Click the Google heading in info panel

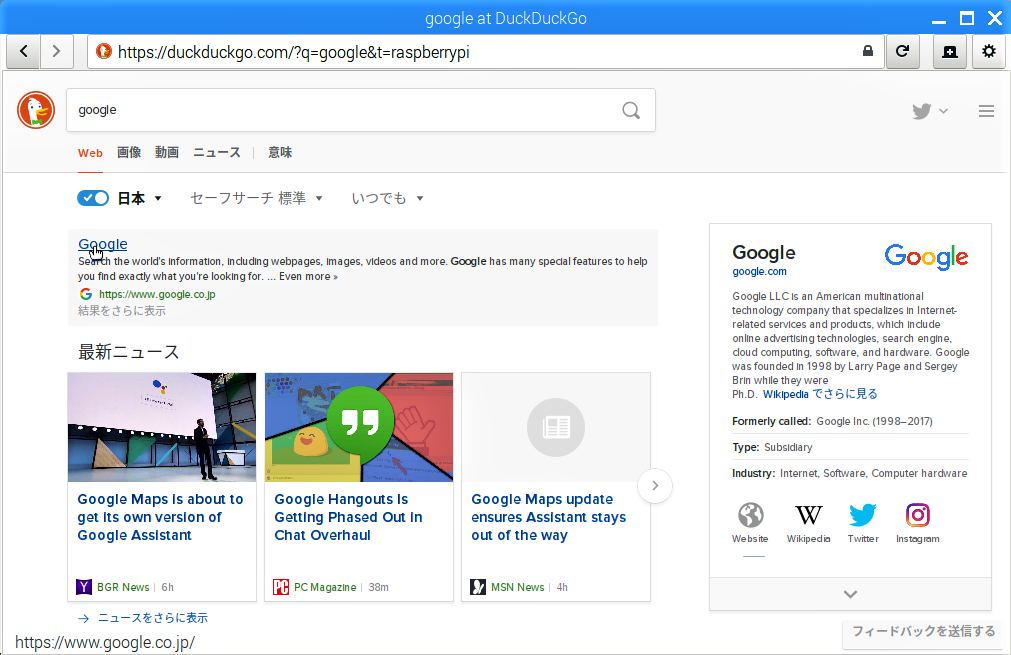pyautogui.click(x=764, y=253)
